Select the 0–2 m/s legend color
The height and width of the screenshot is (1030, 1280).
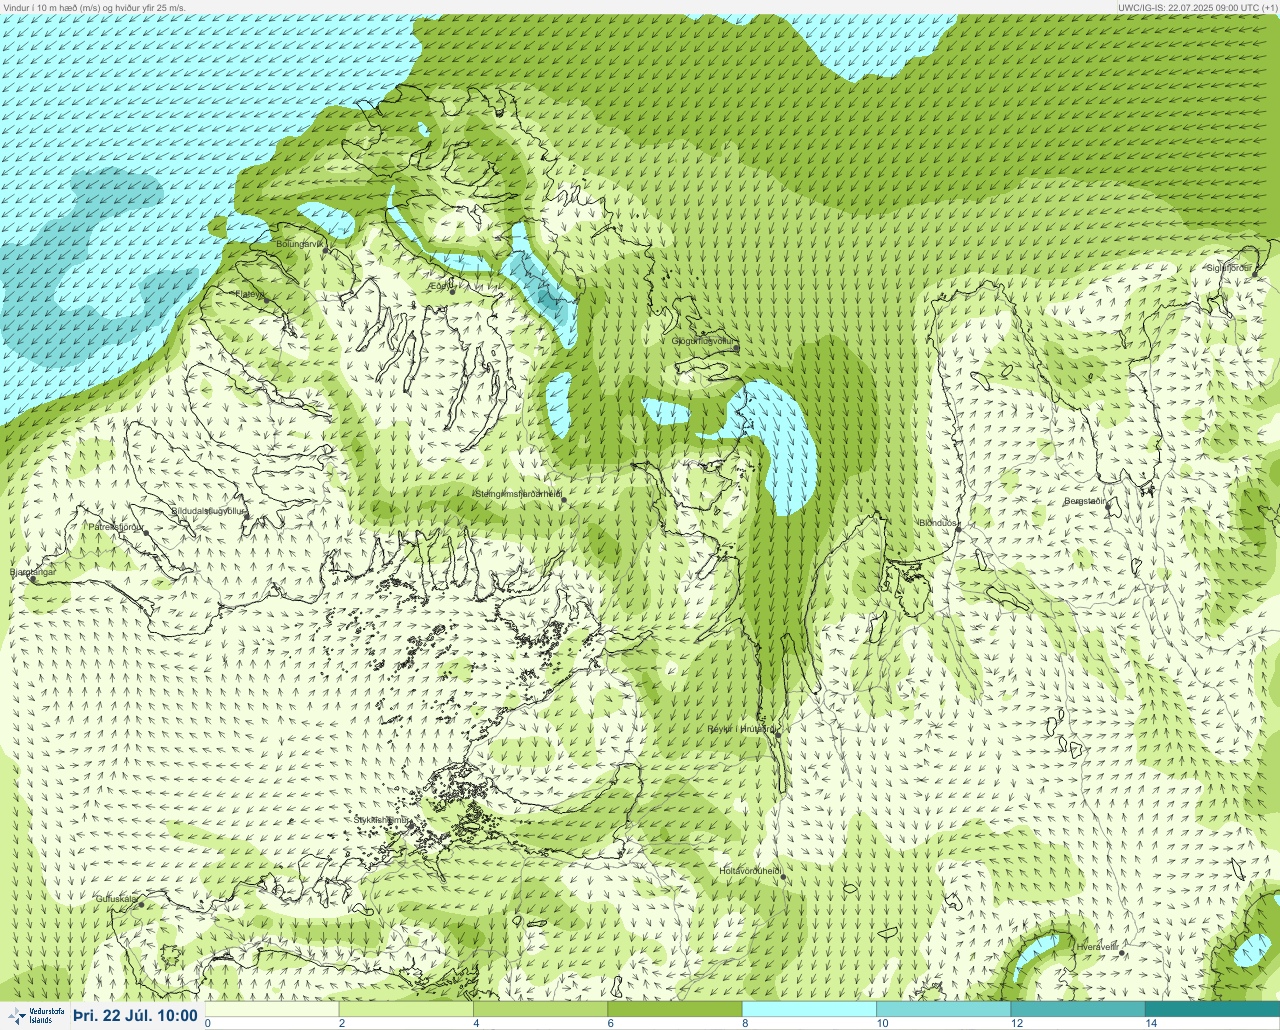272,1009
